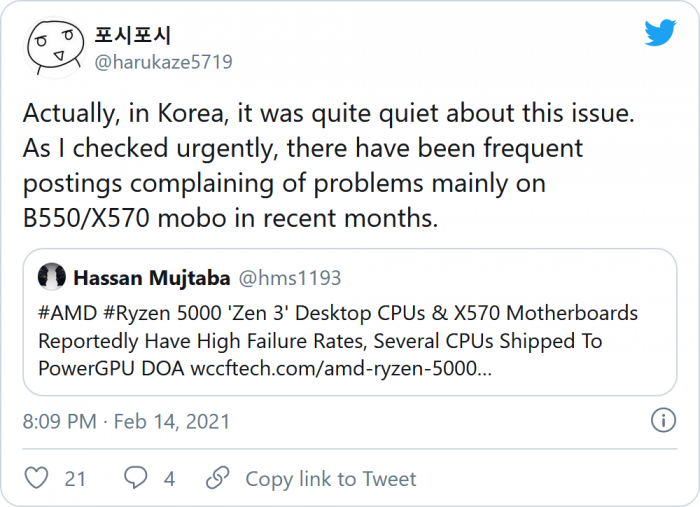Click the 포시포시 profile avatar

tap(55, 46)
